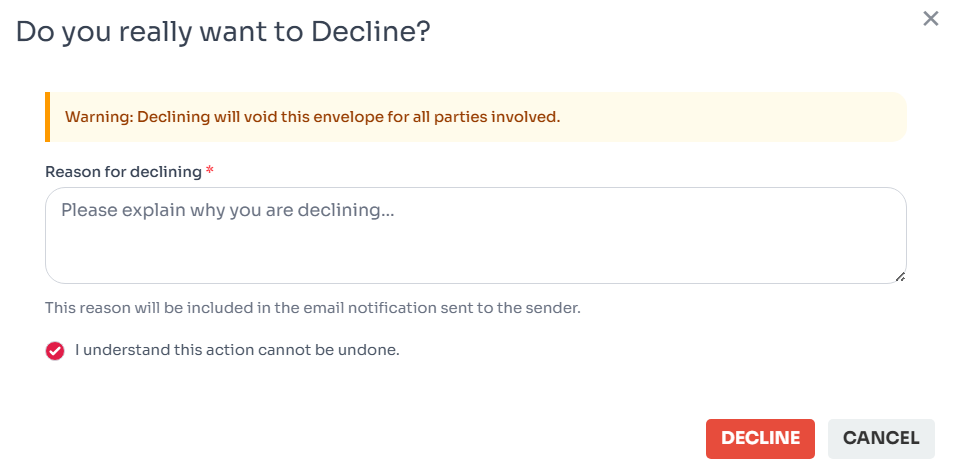Click the word 'Warning:' in the banner
This screenshot has width=954, height=474.
tap(99, 117)
